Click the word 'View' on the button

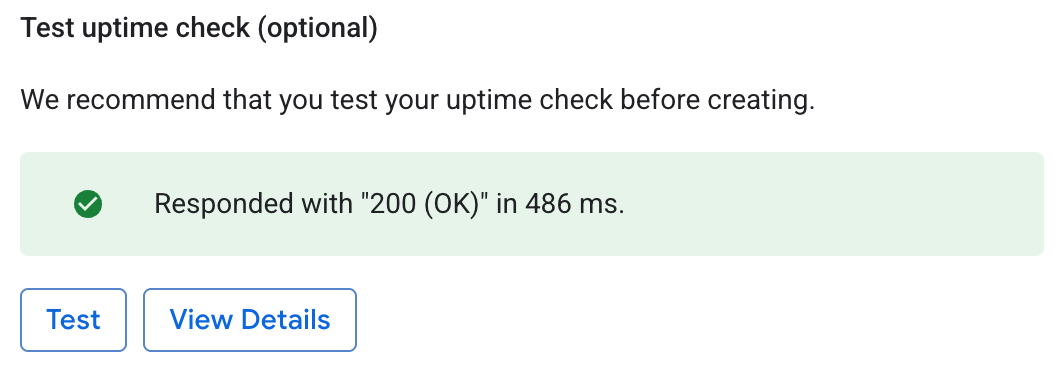[x=201, y=319]
